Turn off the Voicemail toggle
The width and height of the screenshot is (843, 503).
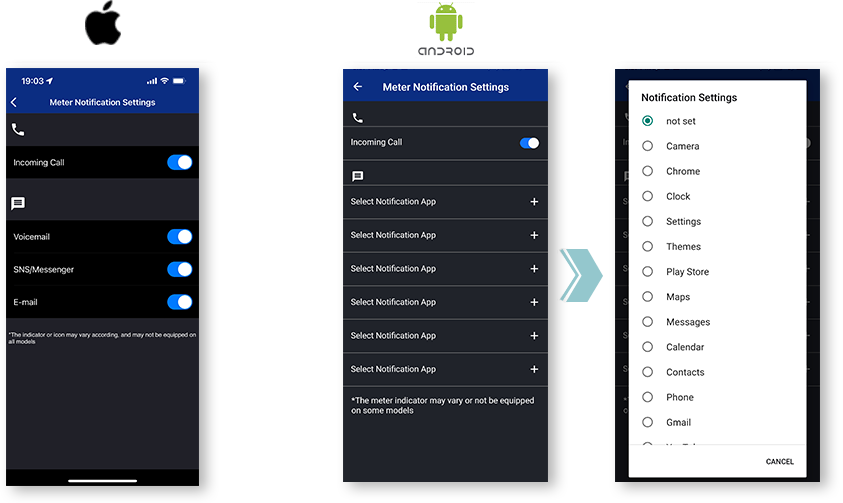179,237
